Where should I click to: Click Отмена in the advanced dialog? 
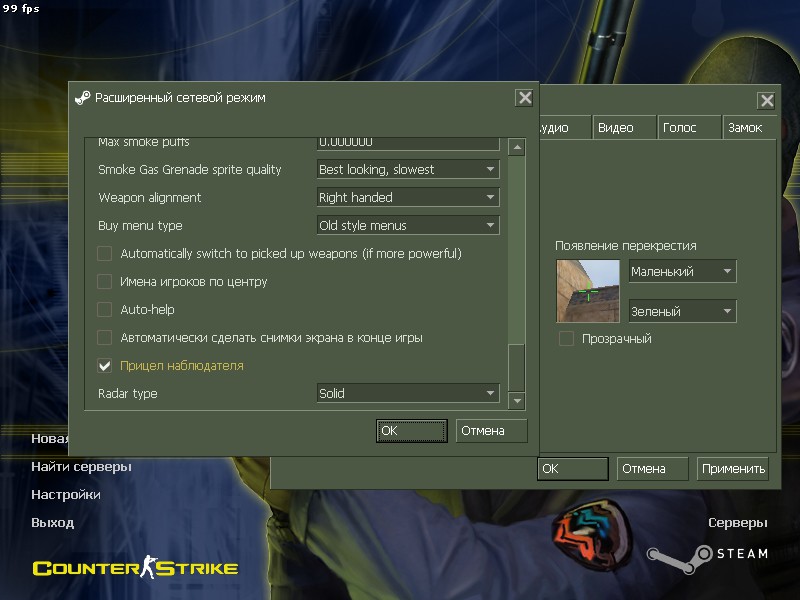491,431
